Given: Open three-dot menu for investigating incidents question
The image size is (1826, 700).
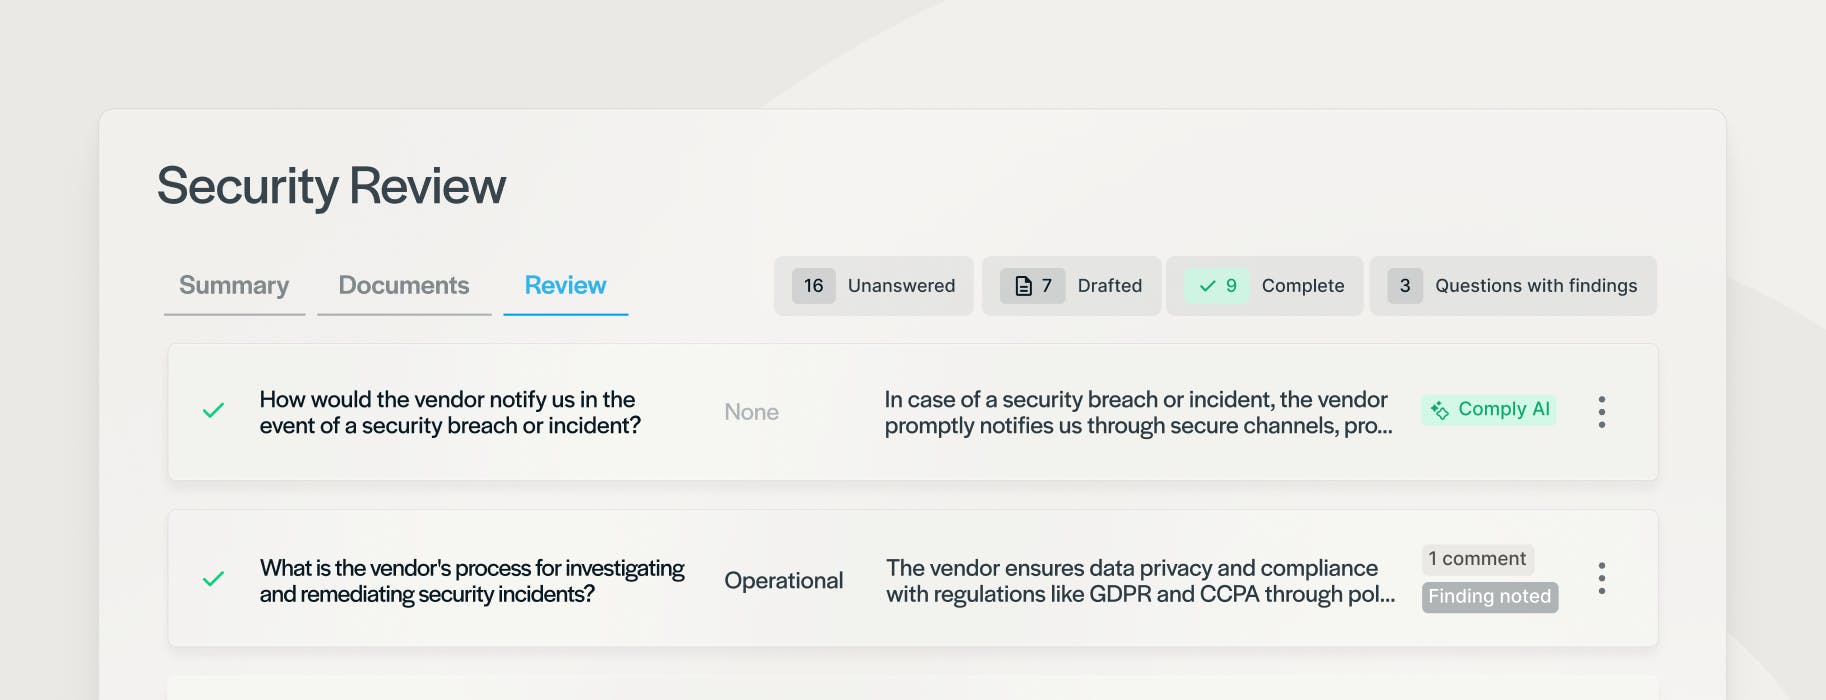Looking at the screenshot, I should coord(1601,578).
